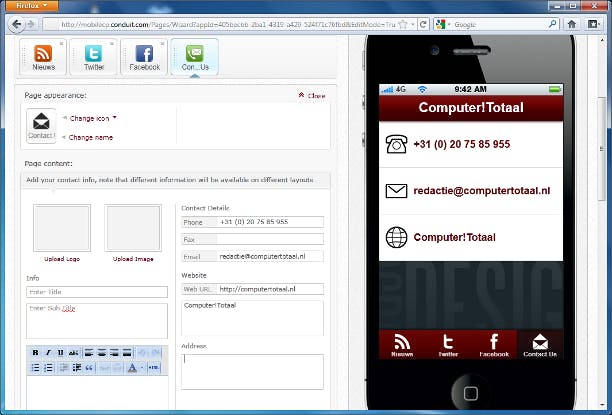The height and width of the screenshot is (415, 612).
Task: Toggle Bold formatting in the editor
Action: click(36, 353)
